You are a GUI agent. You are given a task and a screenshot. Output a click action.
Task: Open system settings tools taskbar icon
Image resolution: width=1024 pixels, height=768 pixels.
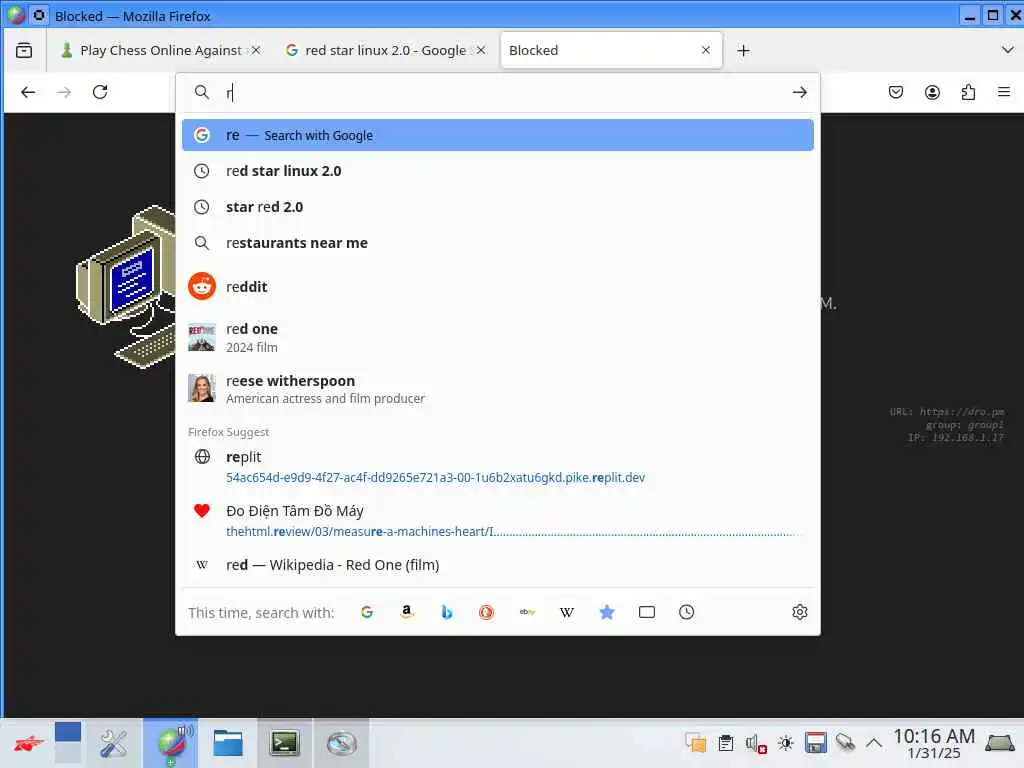pyautogui.click(x=113, y=743)
